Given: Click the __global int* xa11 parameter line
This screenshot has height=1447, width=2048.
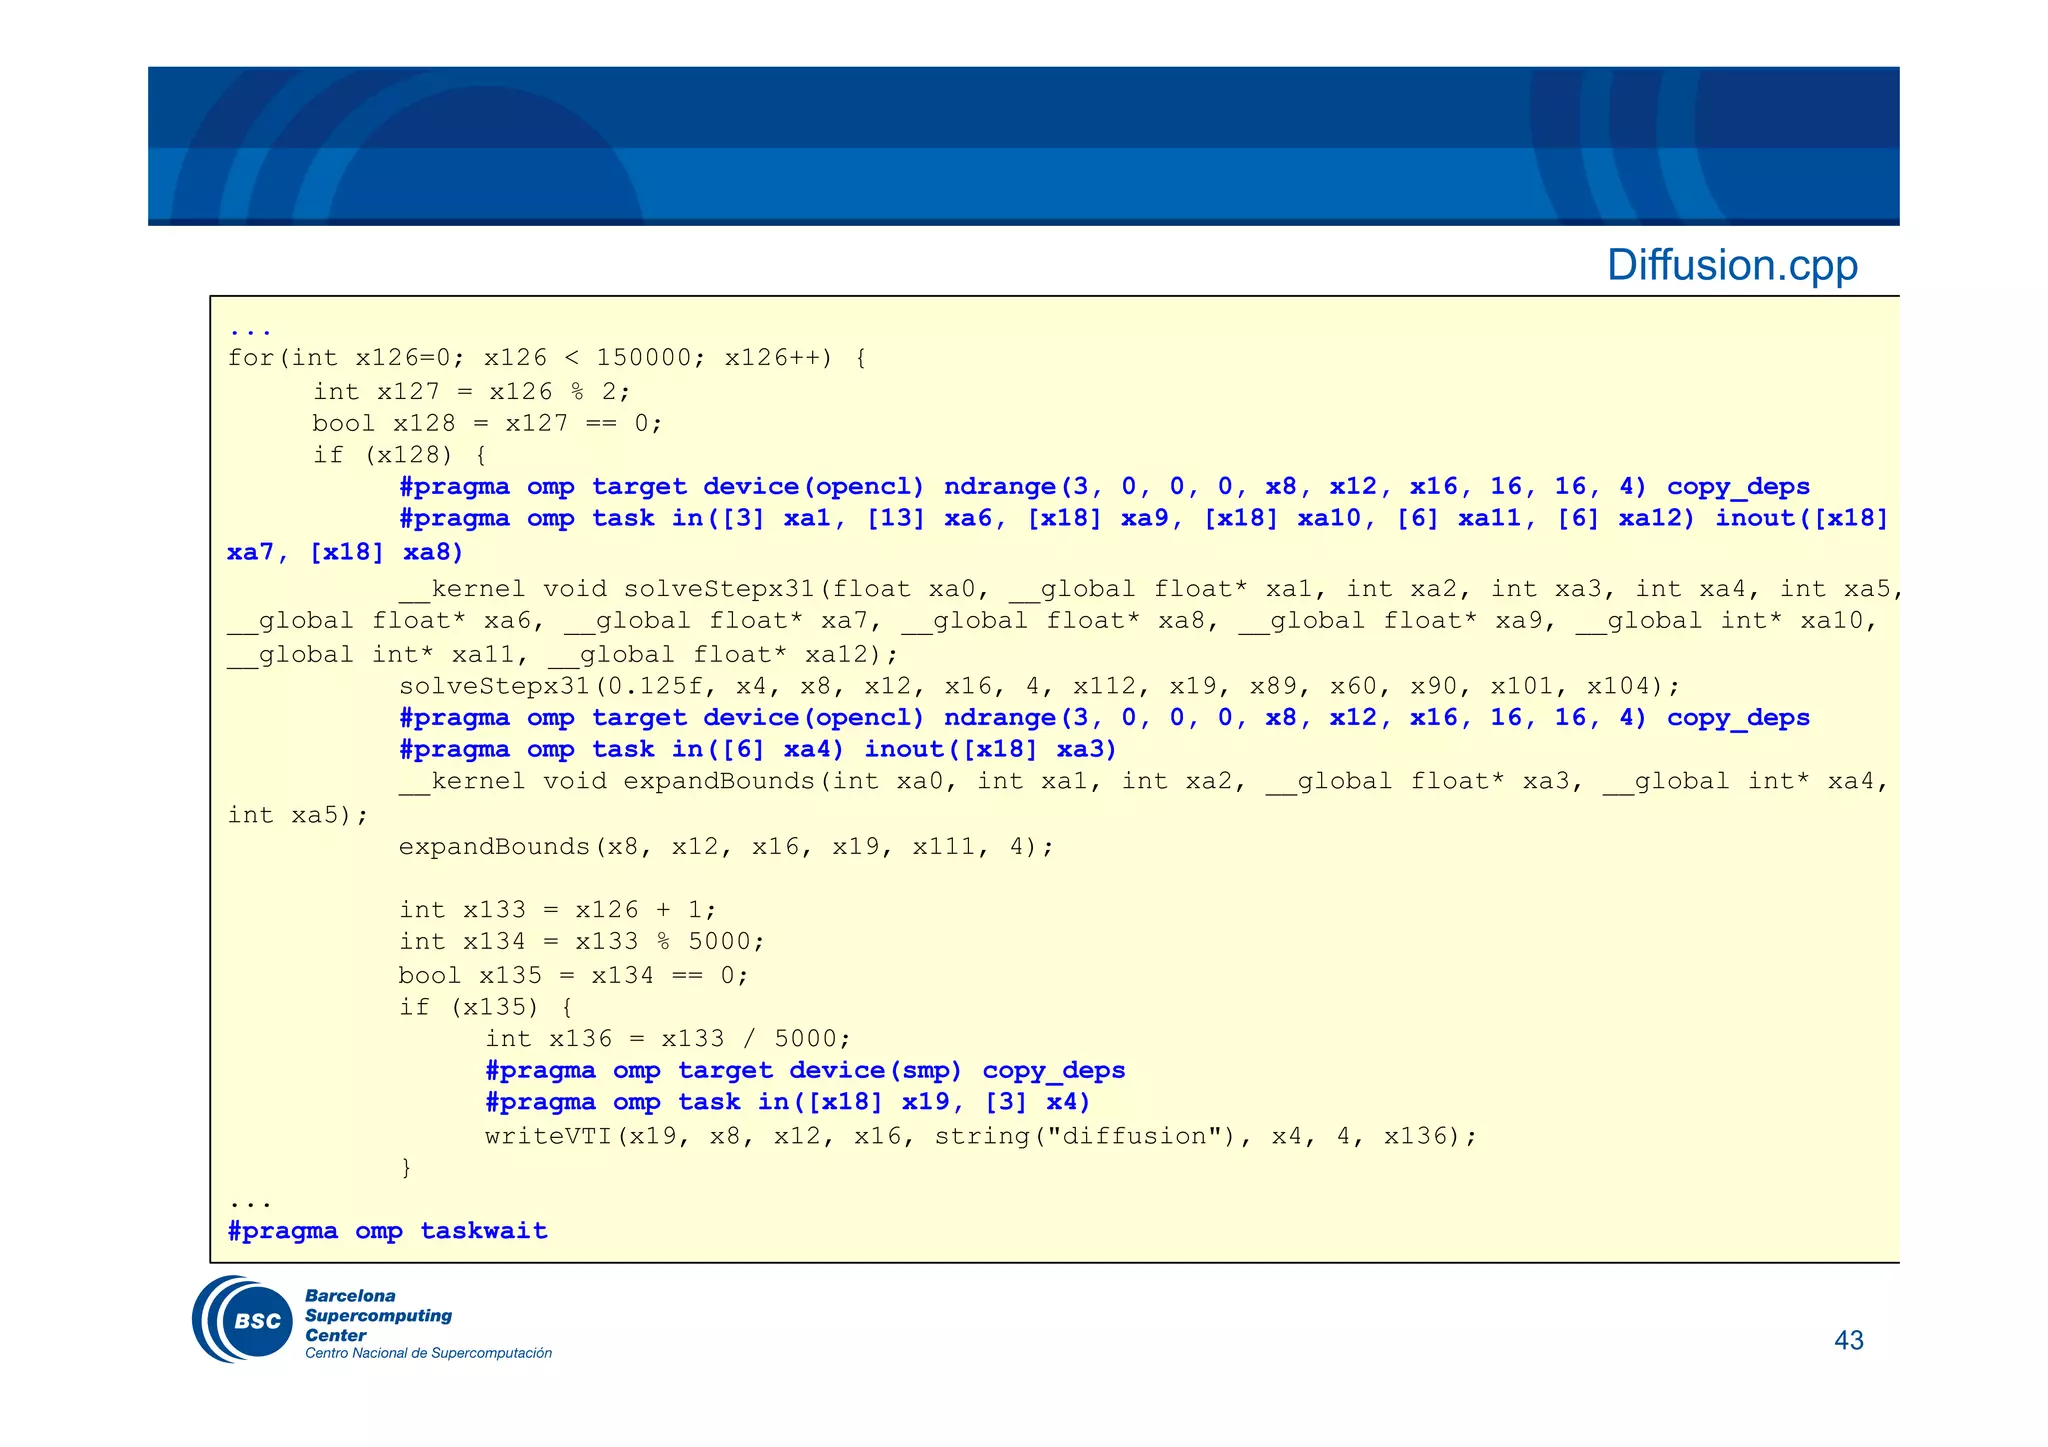Looking at the screenshot, I should pyautogui.click(x=563, y=655).
